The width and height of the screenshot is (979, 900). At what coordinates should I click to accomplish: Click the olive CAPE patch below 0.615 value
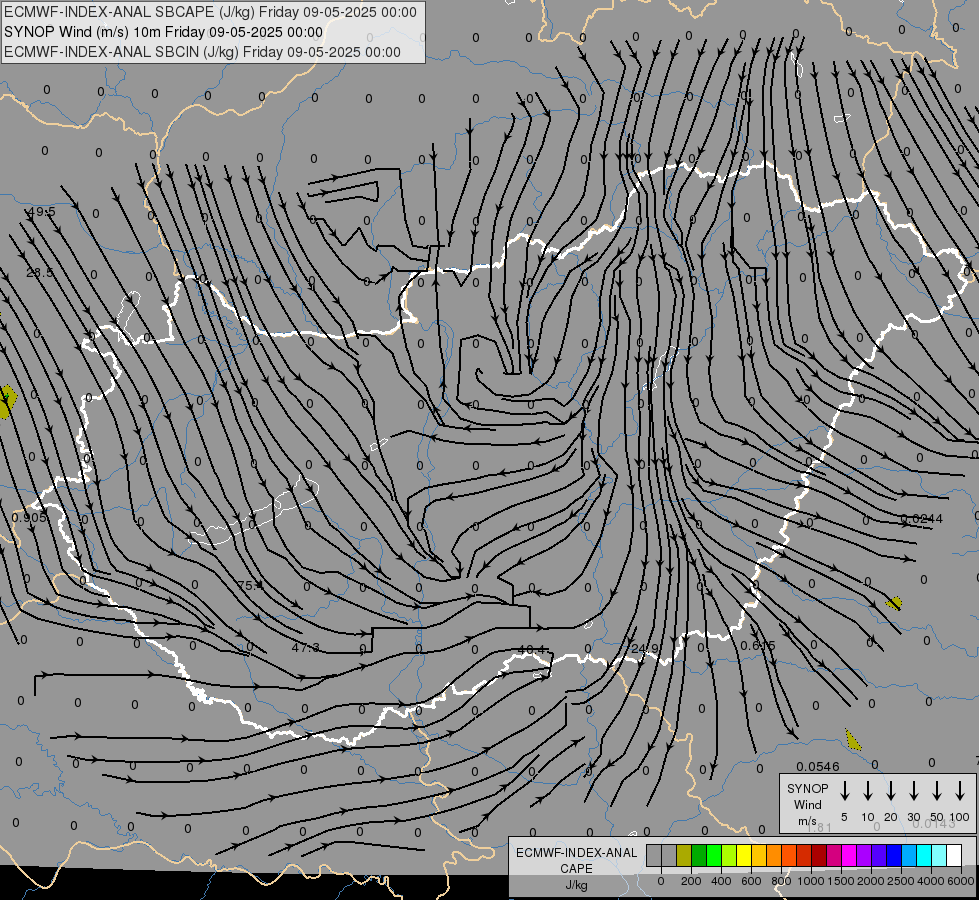pos(854,739)
